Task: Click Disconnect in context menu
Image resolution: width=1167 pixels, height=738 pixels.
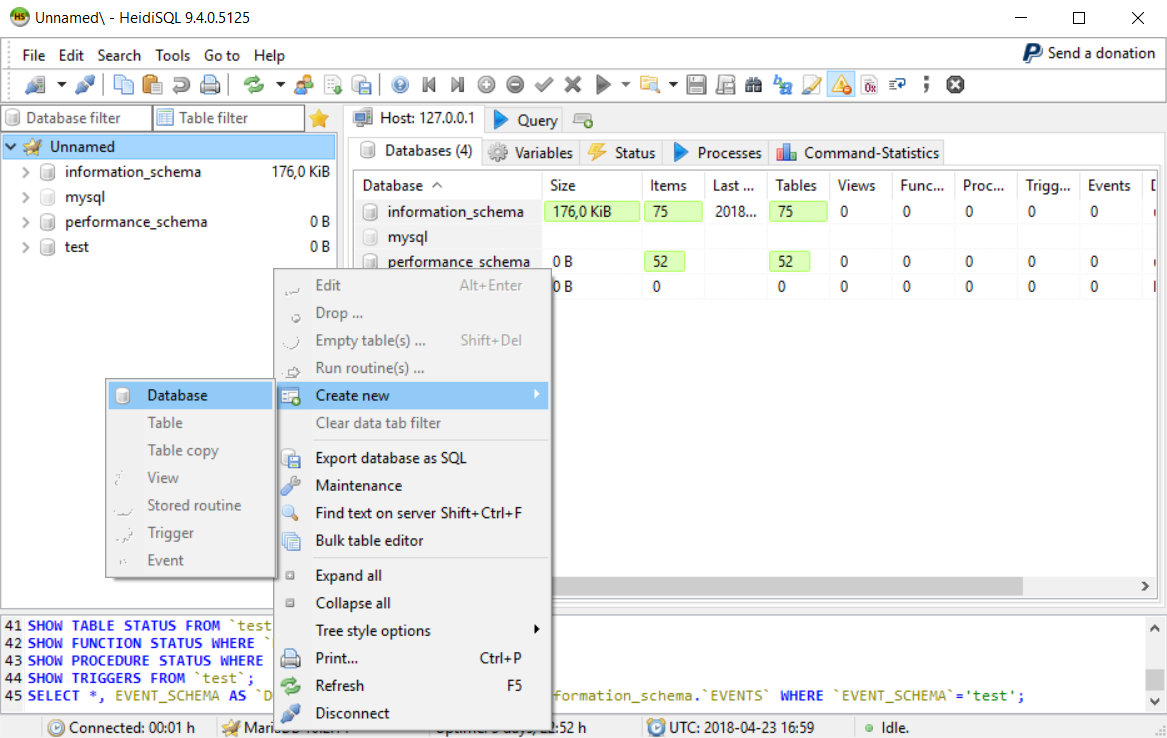Action: [x=412, y=713]
